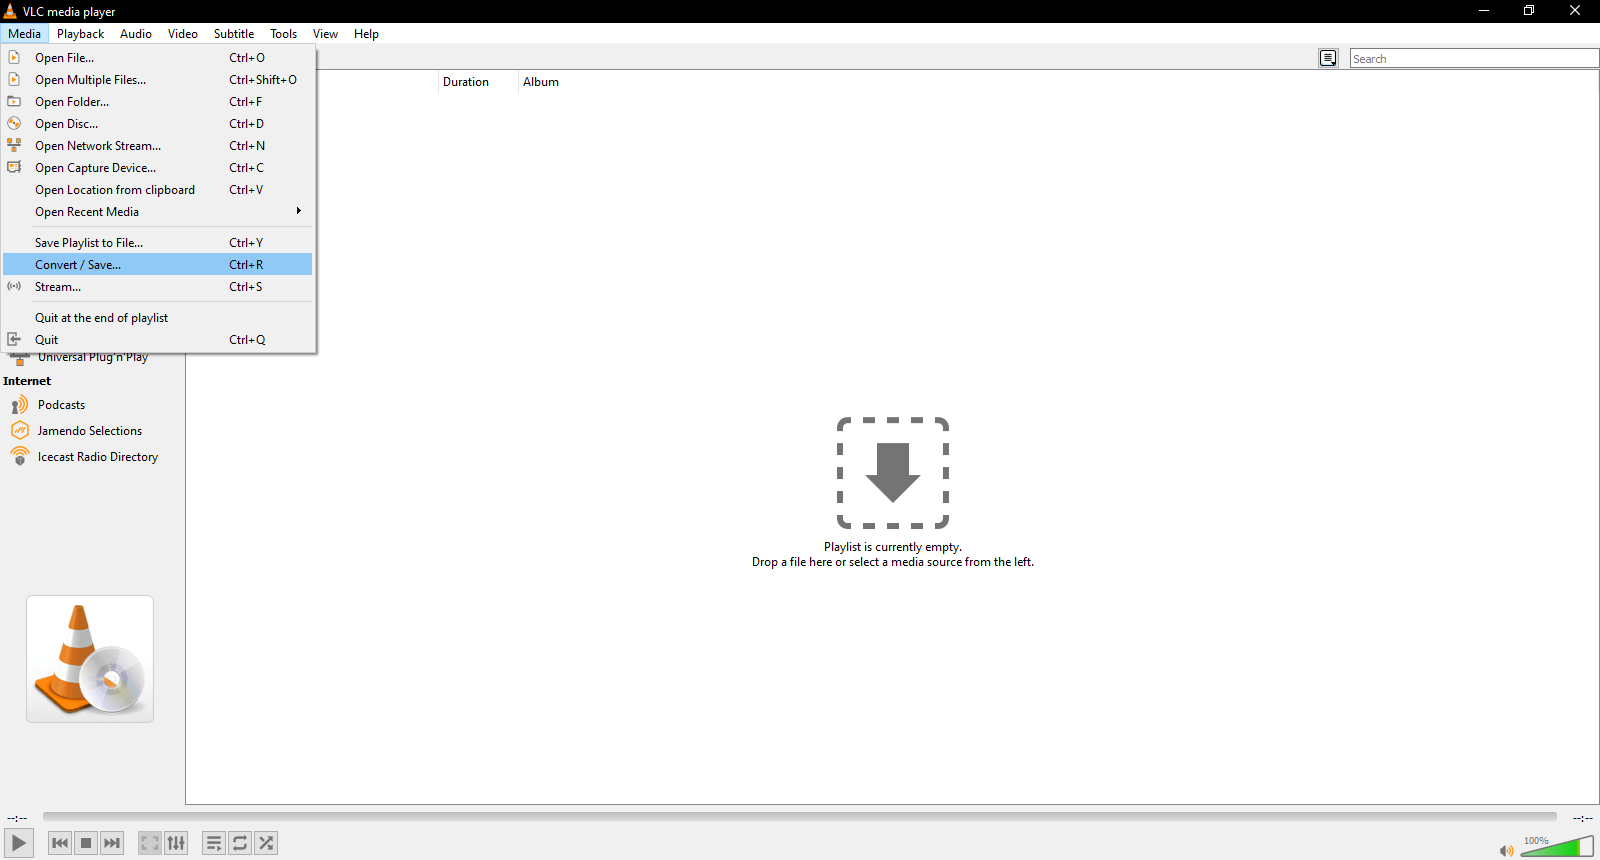Change playlist view mode icon
The height and width of the screenshot is (860, 1600).
point(1328,58)
